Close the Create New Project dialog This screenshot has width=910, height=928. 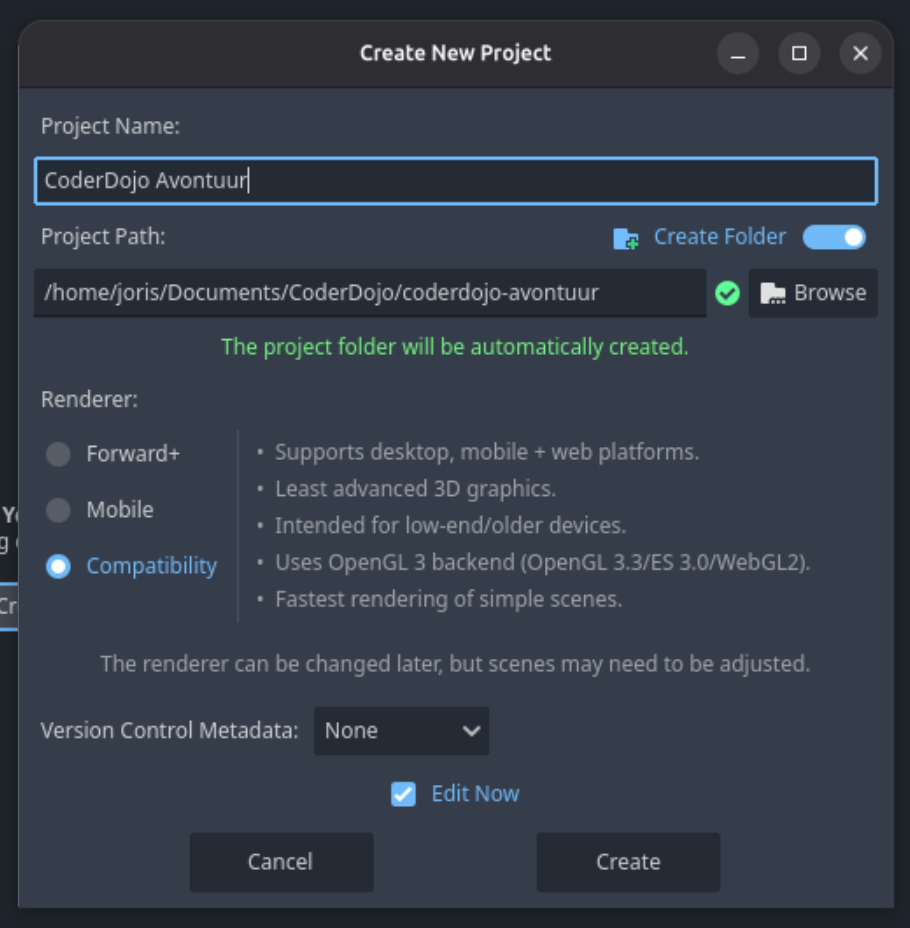tap(860, 54)
